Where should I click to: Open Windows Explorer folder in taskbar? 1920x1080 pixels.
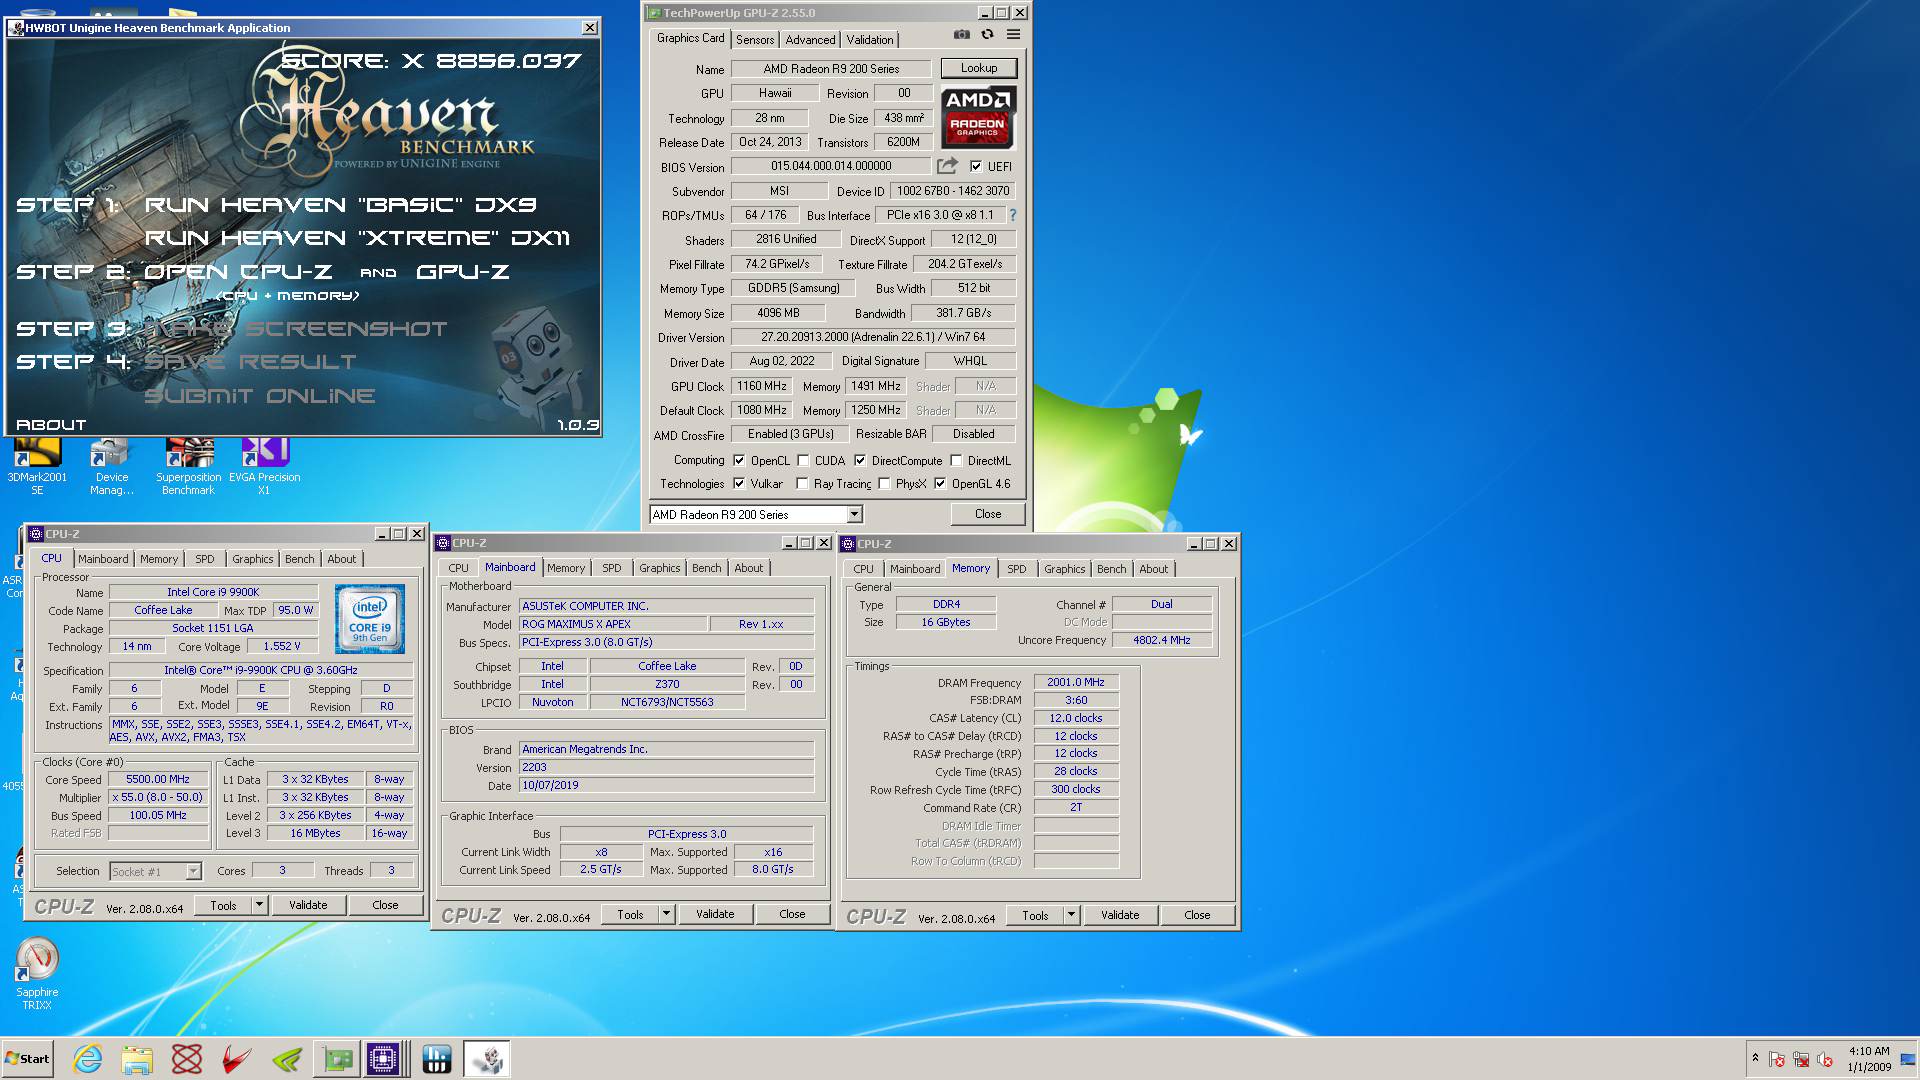click(137, 1059)
